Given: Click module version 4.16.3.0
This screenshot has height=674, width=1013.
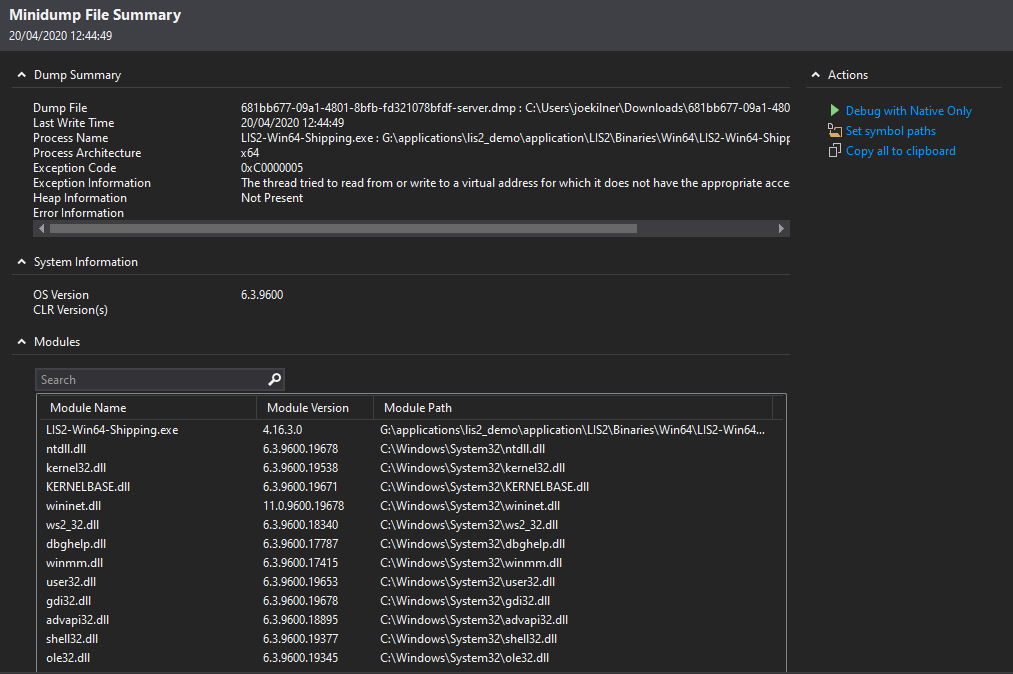Looking at the screenshot, I should click(282, 430).
